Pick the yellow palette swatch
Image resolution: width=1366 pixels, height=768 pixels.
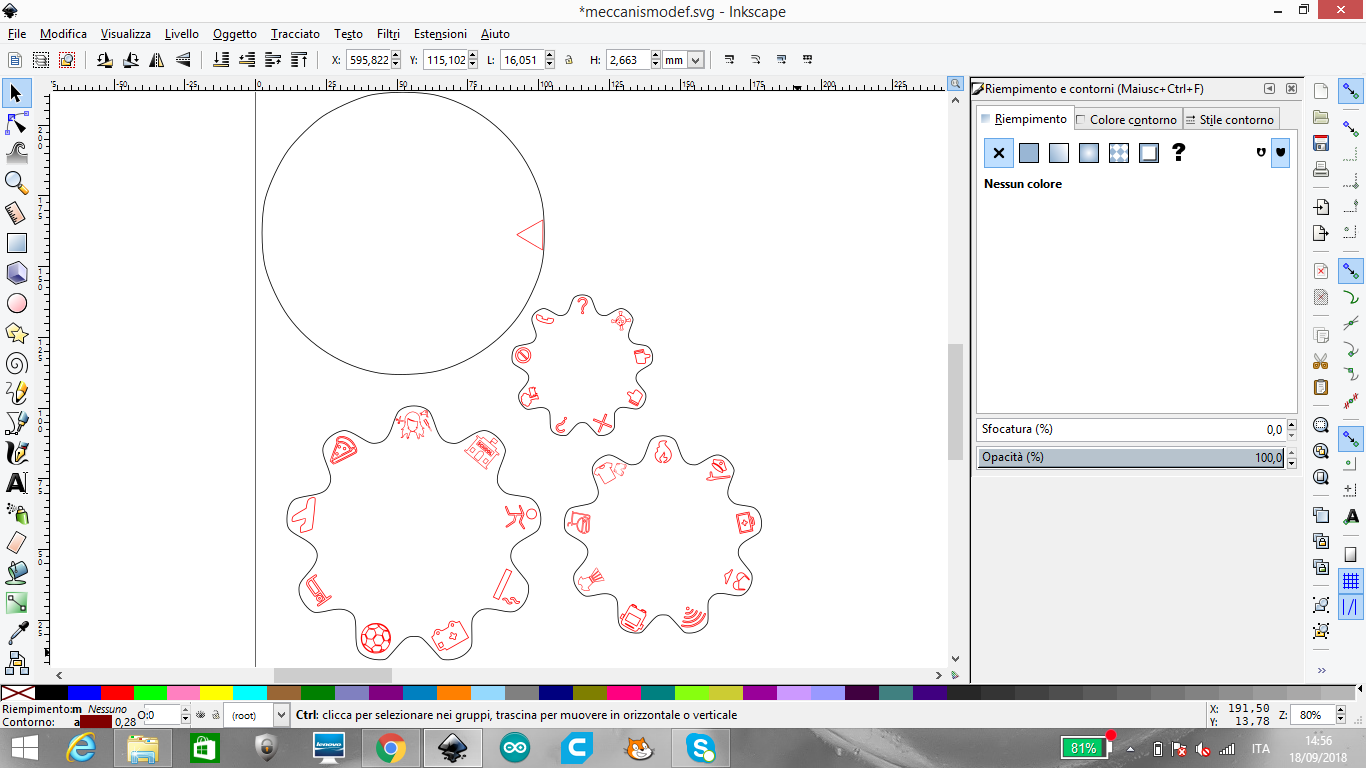pos(216,692)
